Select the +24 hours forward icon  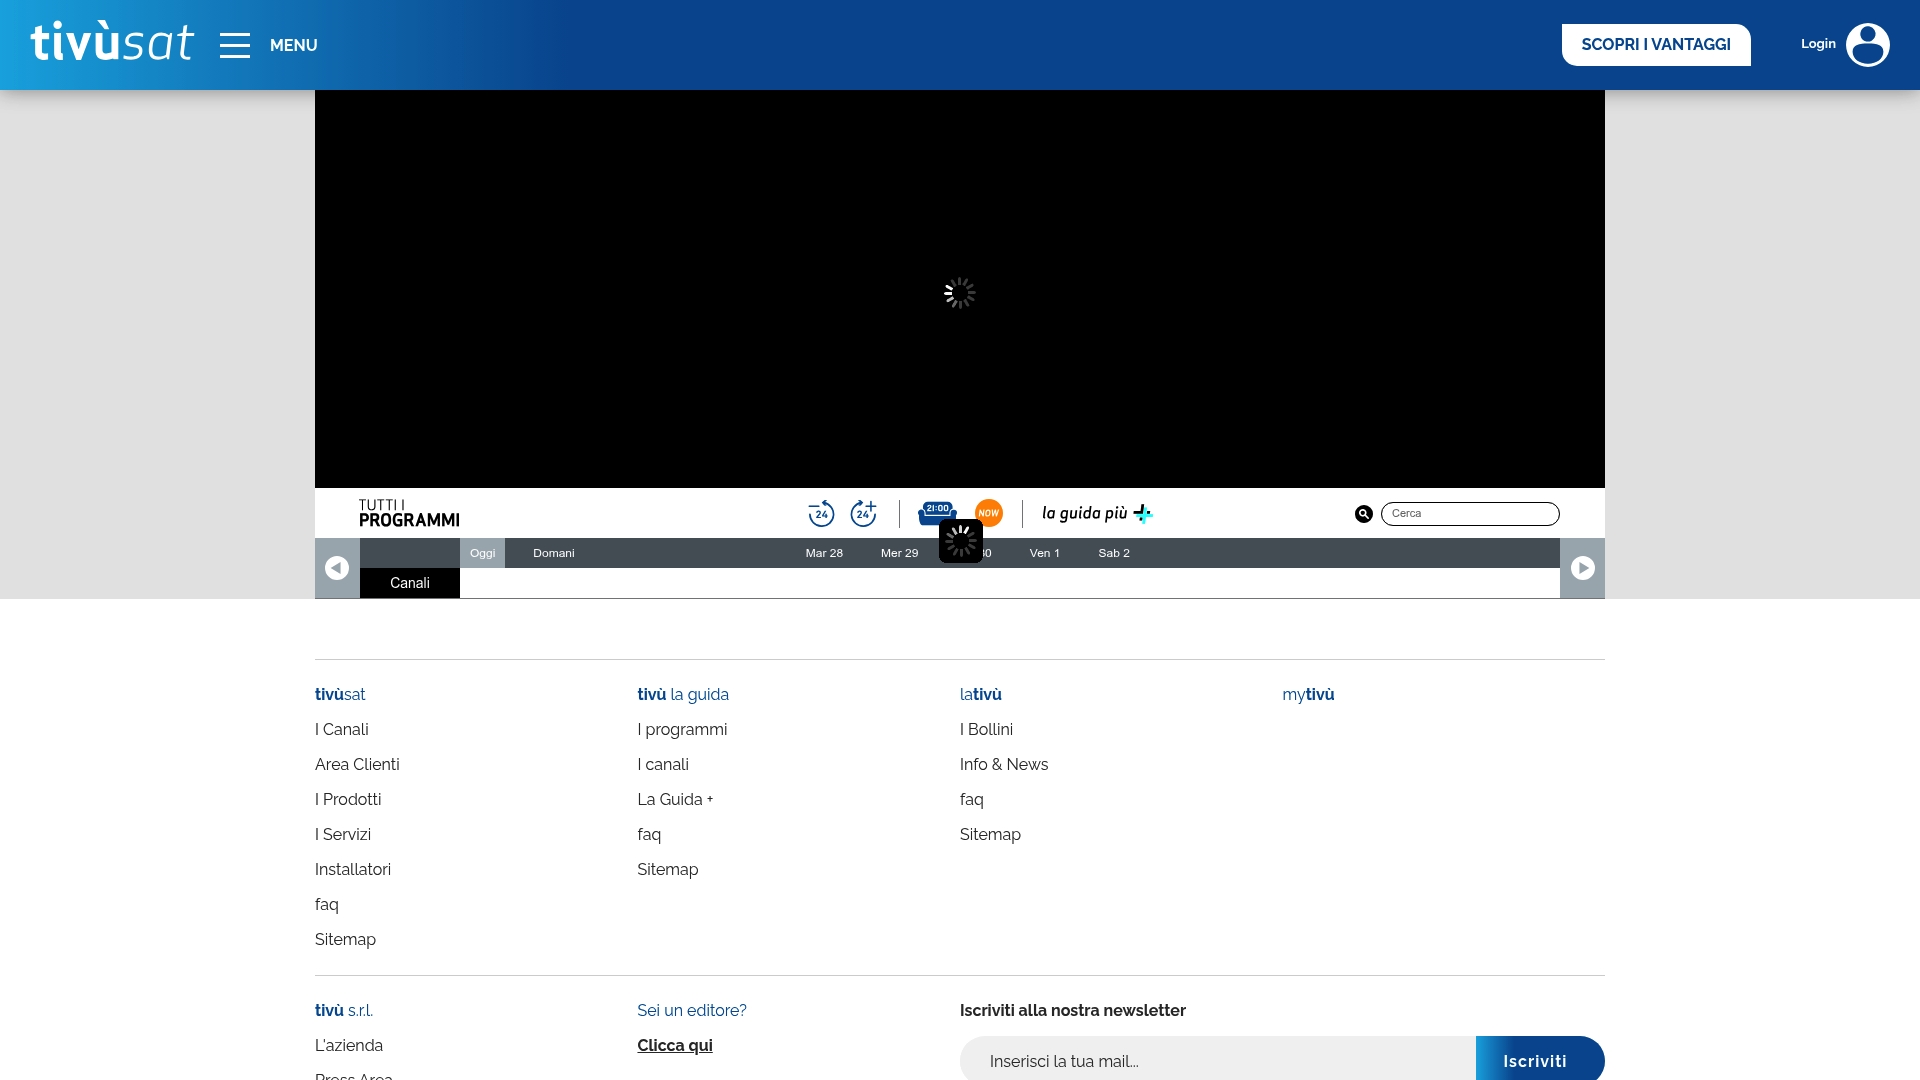[864, 513]
